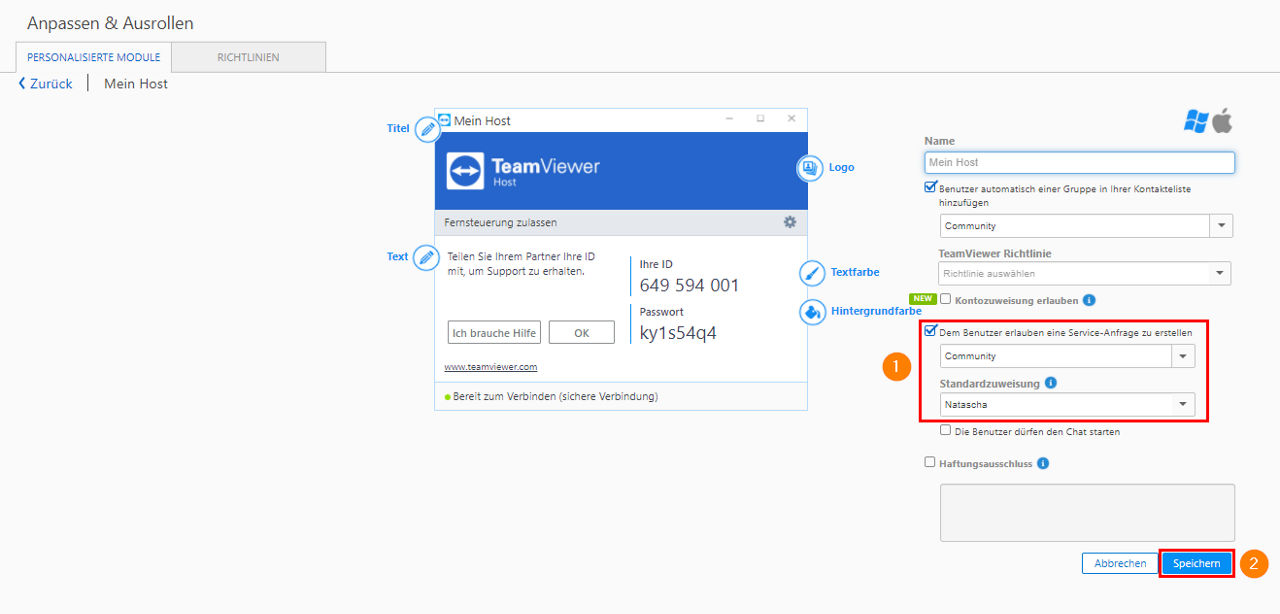
Task: Select the Windows platform logo icon
Action: [x=1195, y=121]
